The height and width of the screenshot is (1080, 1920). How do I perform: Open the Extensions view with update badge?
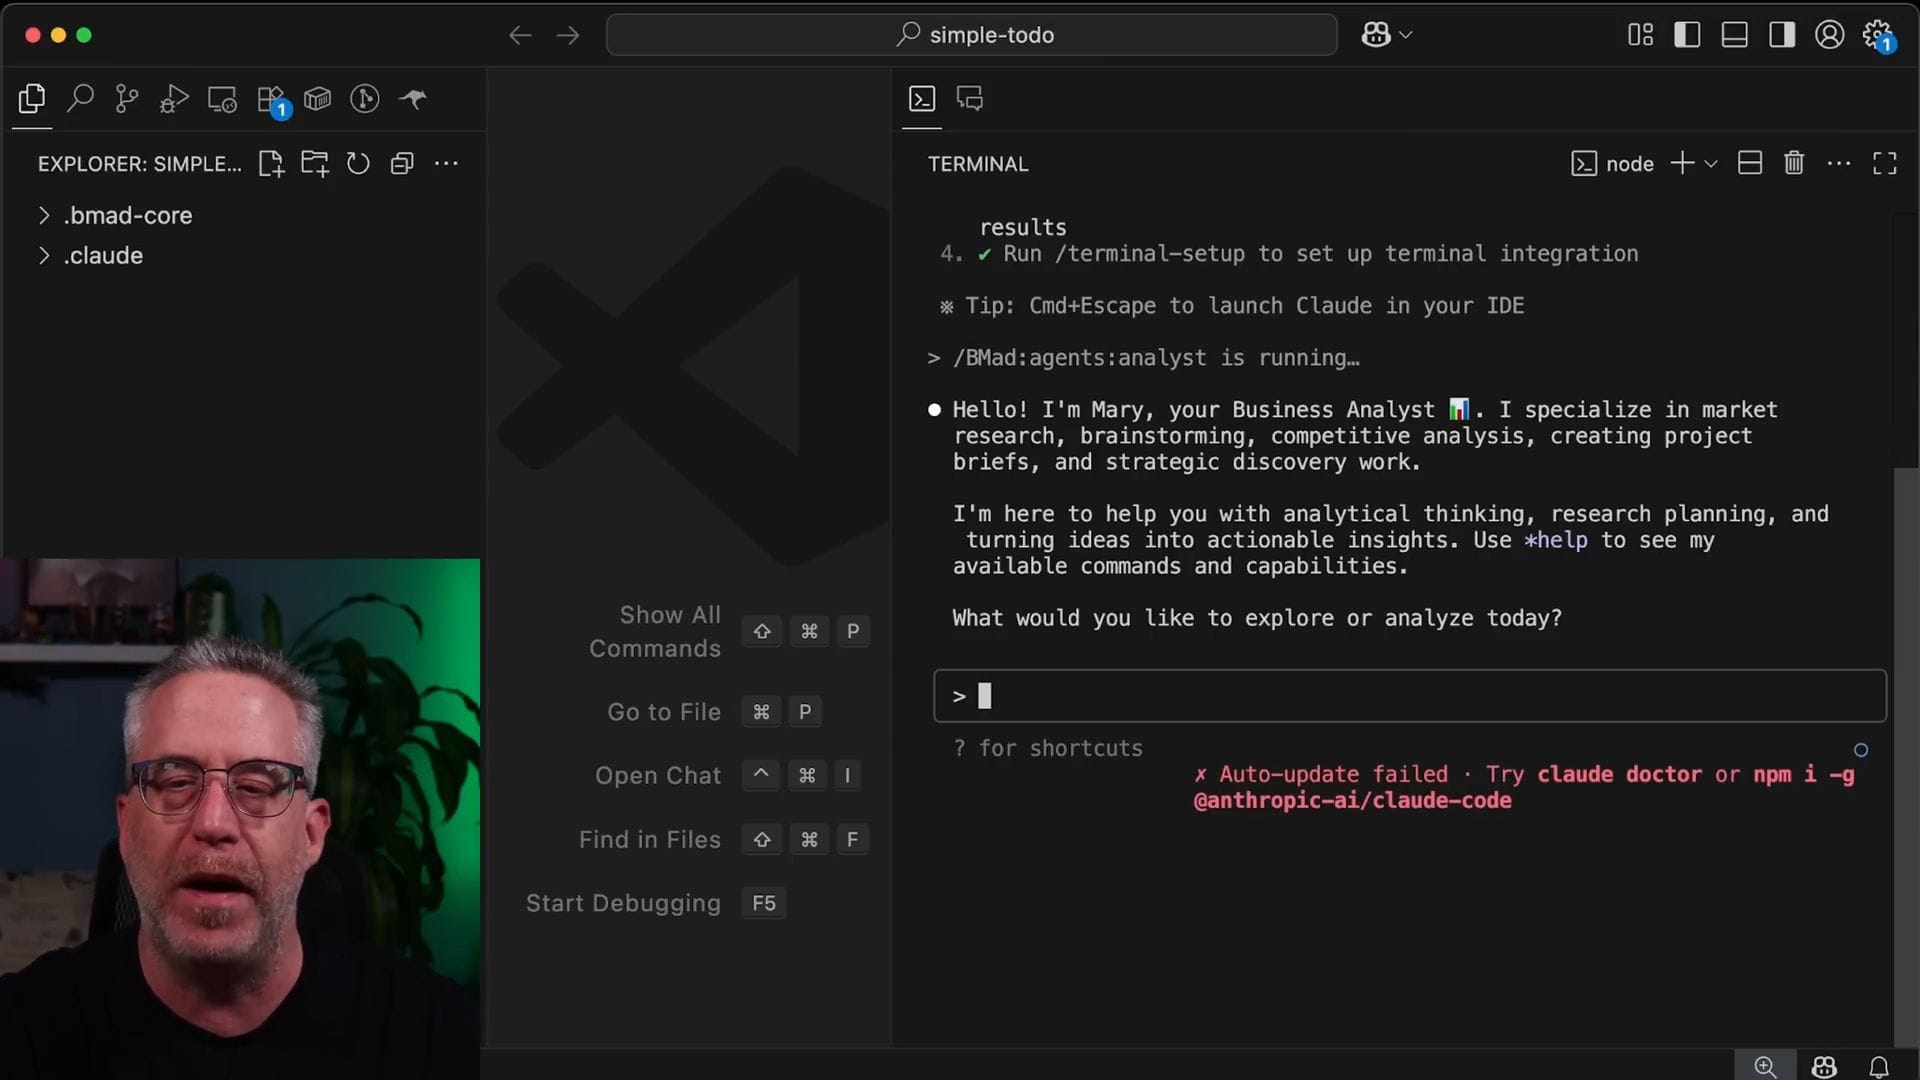point(271,99)
